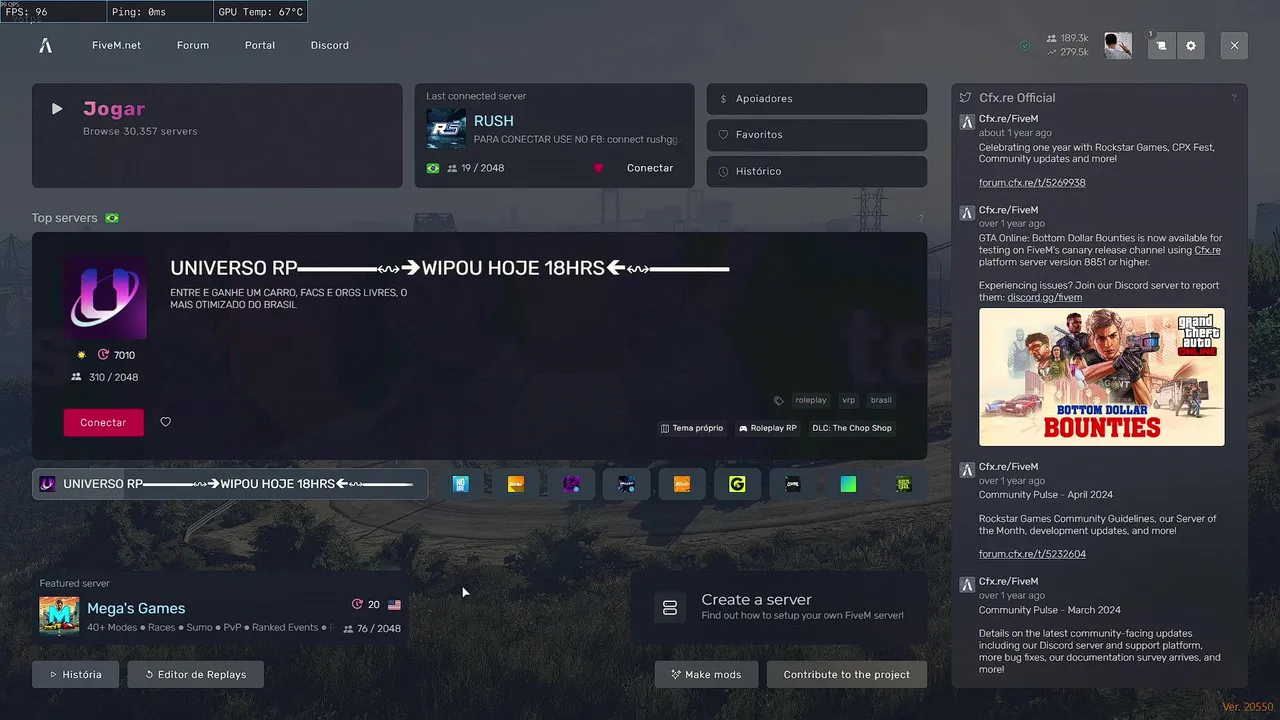Open Mega's Games featured server title
1280x720 pixels.
click(136, 608)
